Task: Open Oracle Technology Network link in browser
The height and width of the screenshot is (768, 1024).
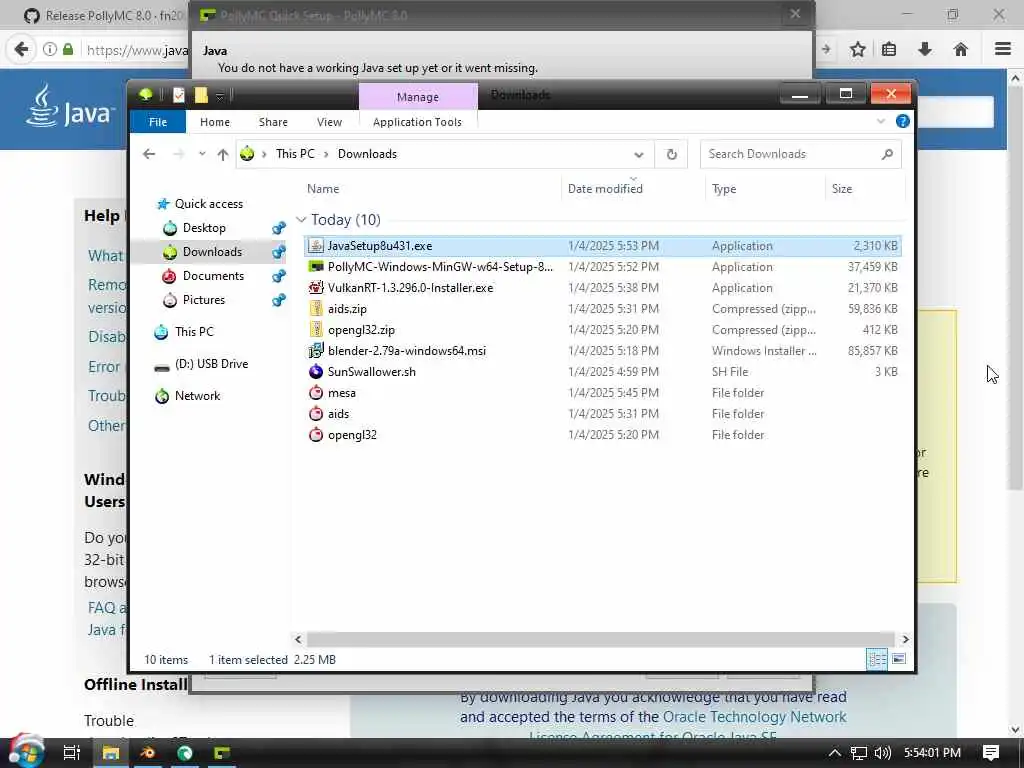Action: click(754, 717)
